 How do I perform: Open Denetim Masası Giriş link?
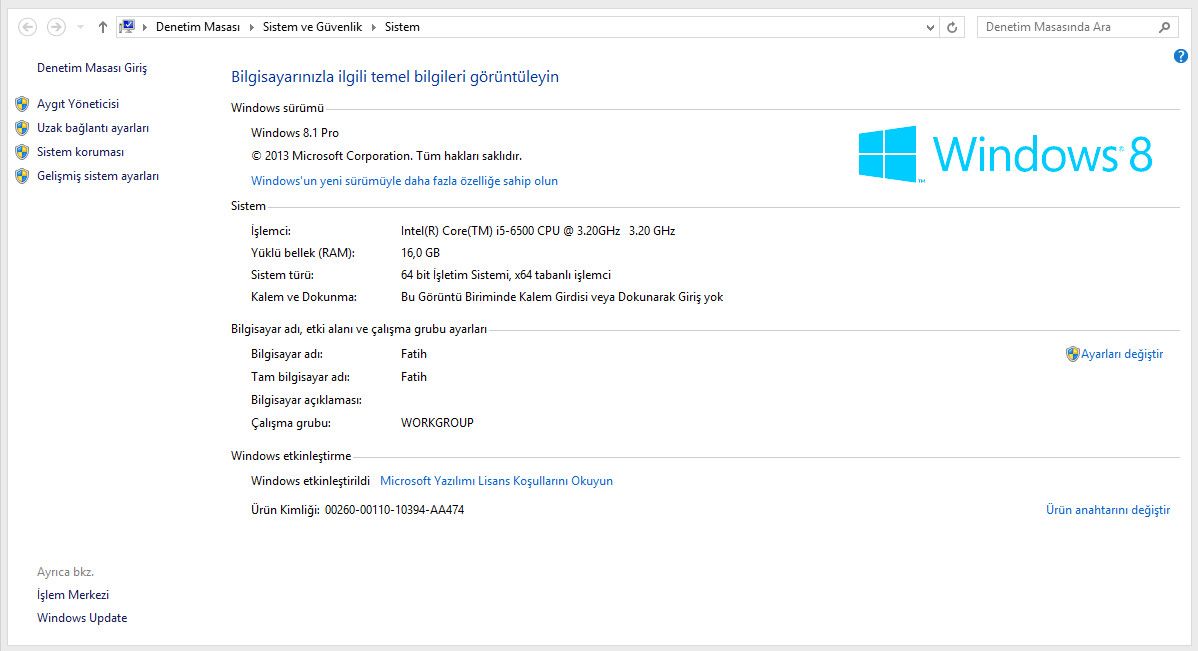pos(92,68)
